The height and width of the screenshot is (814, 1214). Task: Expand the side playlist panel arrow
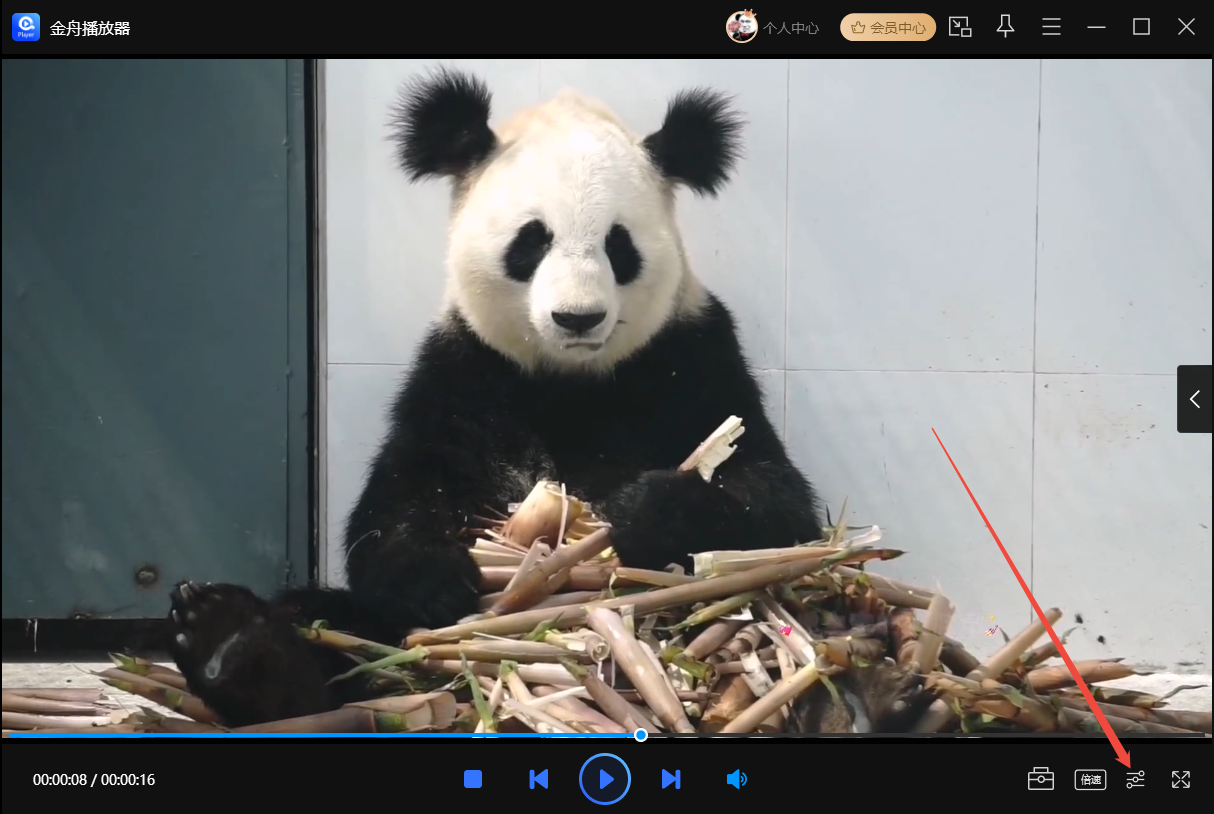(1194, 399)
